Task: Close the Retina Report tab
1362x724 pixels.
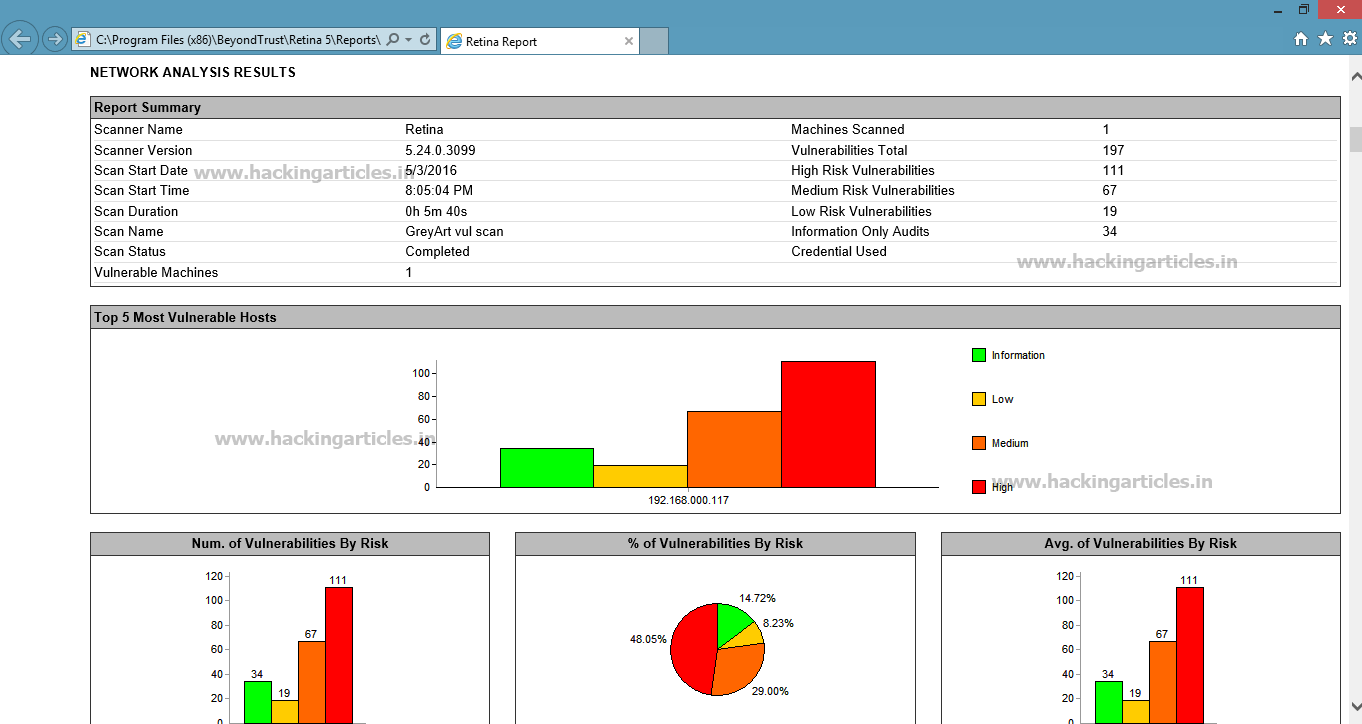Action: pyautogui.click(x=628, y=41)
